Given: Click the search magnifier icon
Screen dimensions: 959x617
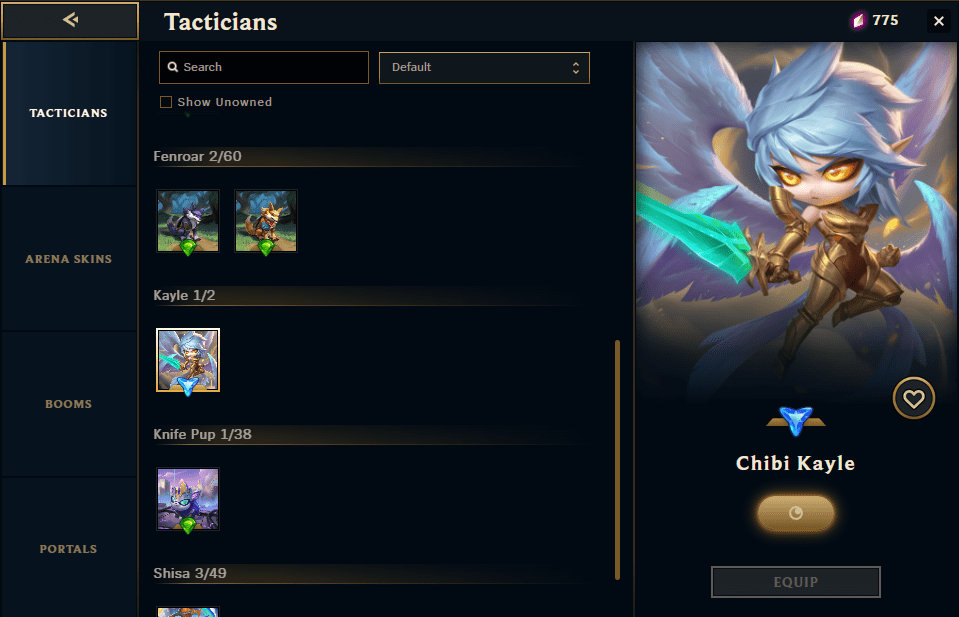Looking at the screenshot, I should (173, 67).
